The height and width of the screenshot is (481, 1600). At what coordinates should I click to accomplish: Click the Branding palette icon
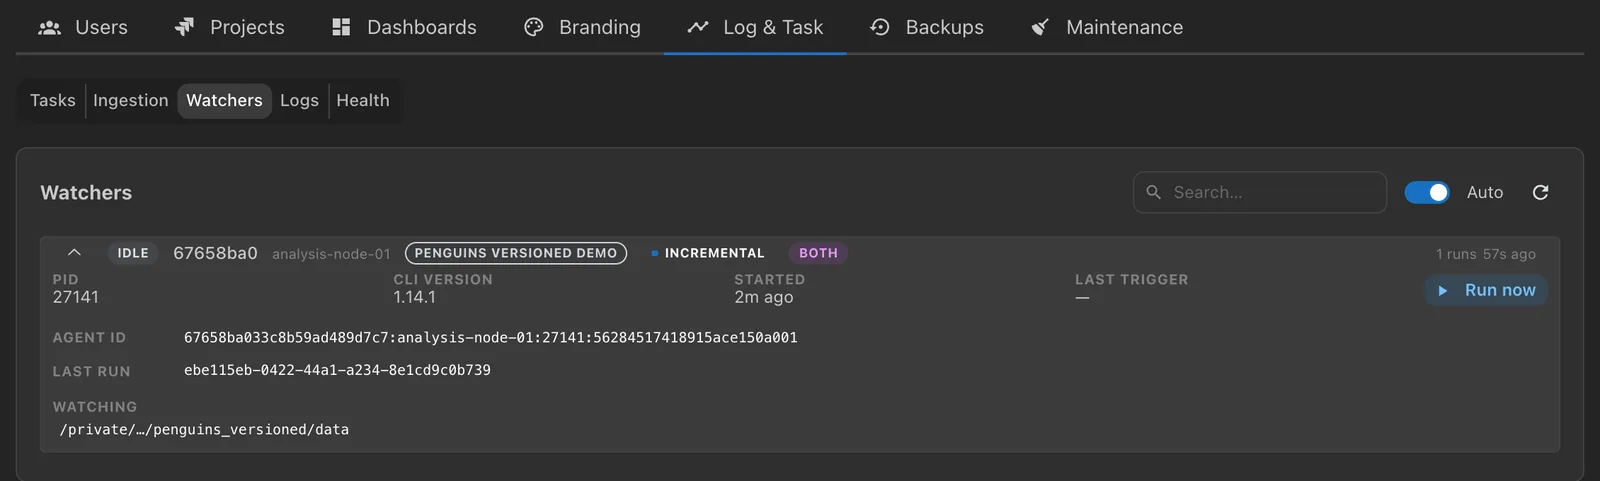[534, 27]
